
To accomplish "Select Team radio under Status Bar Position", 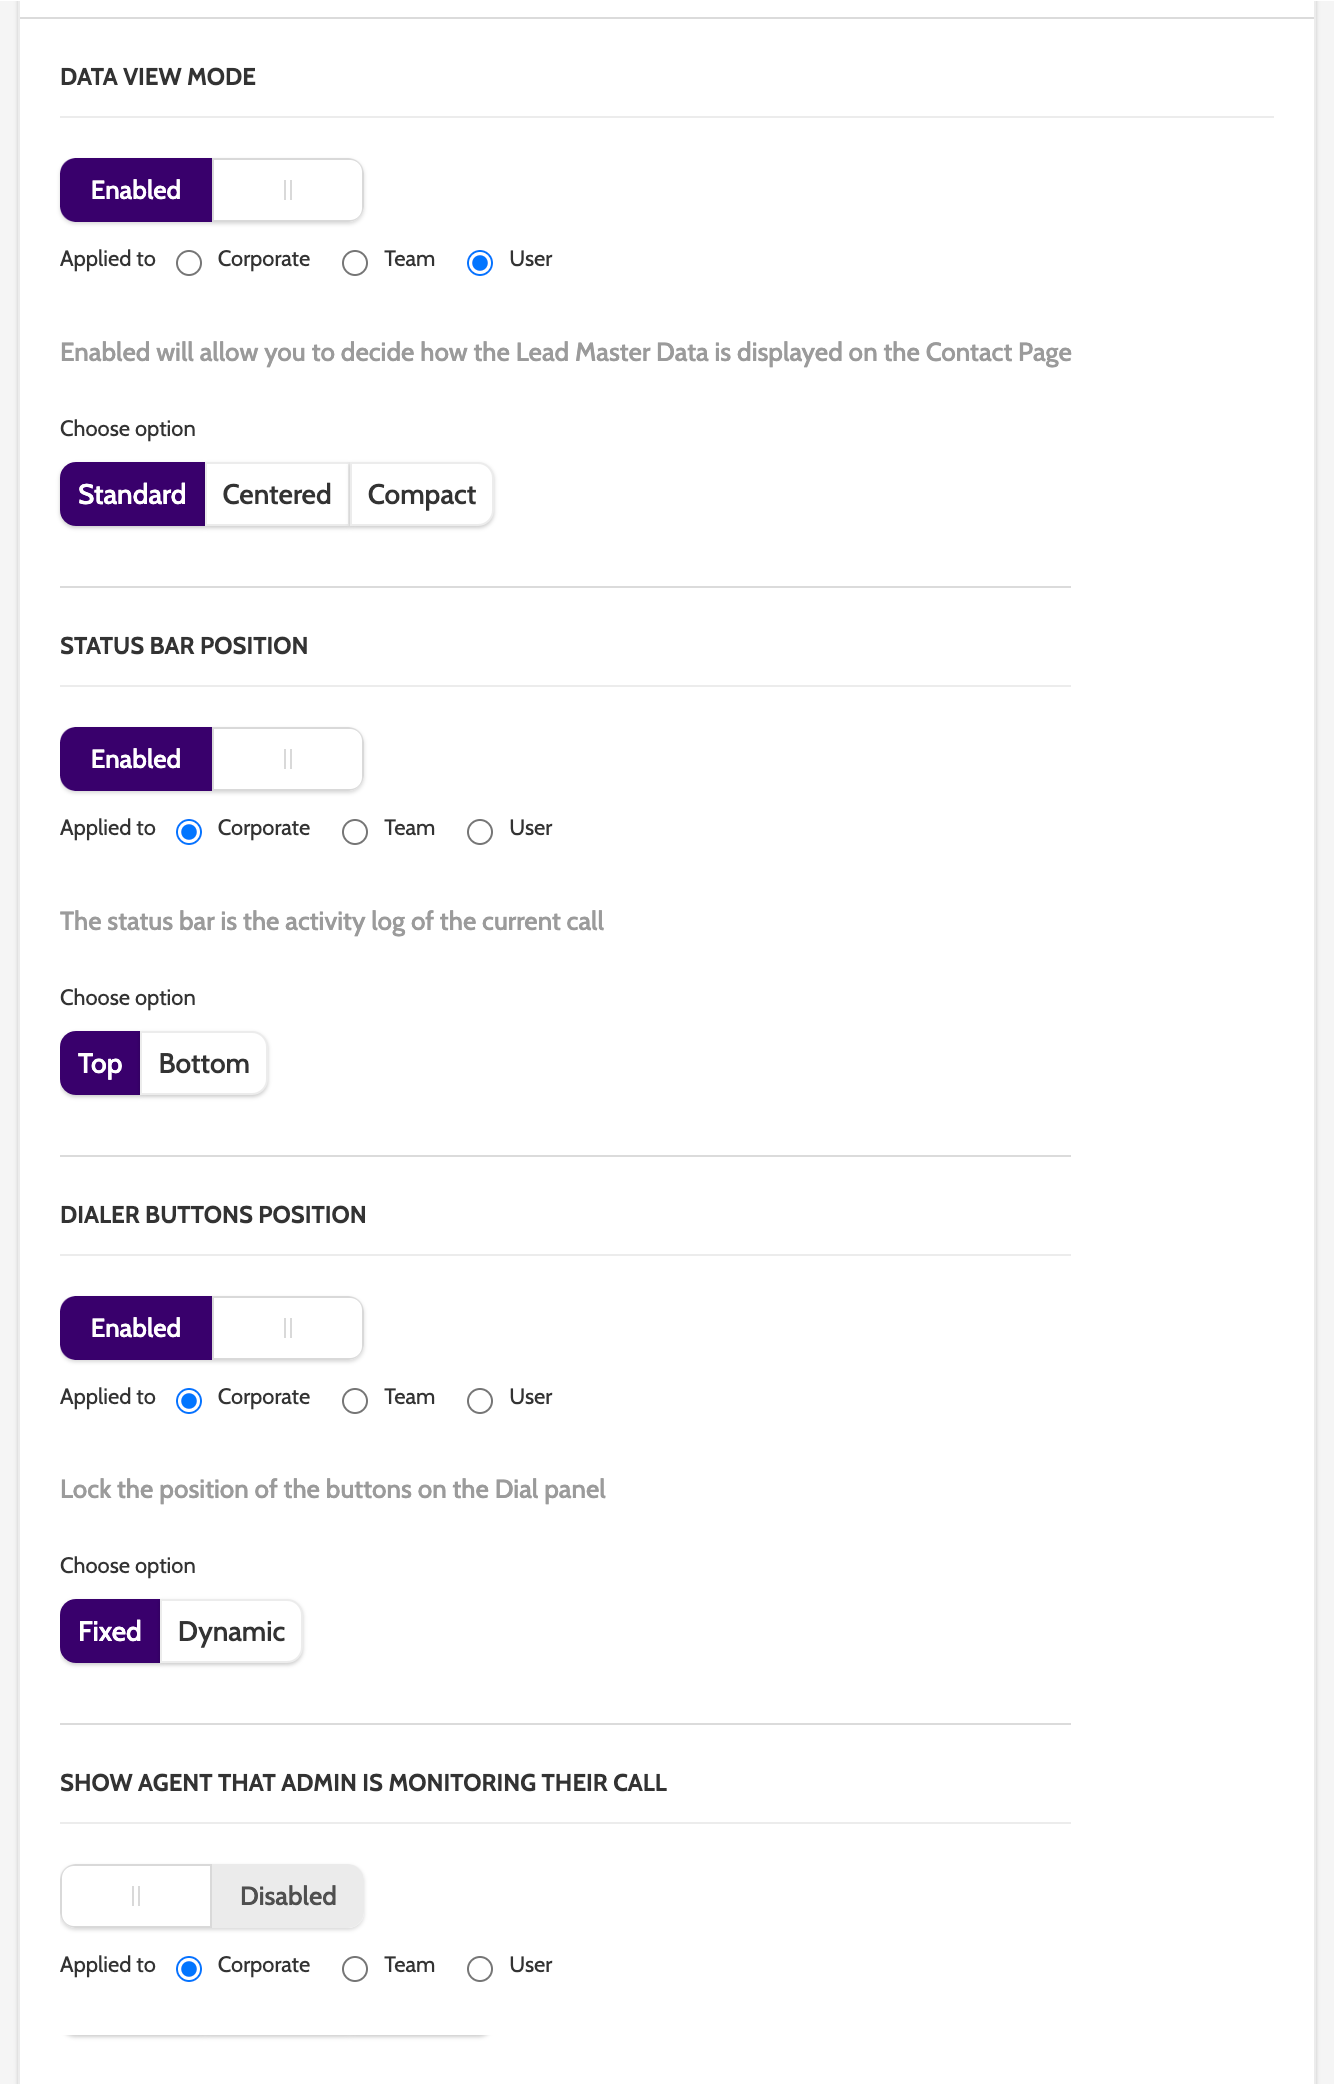I will point(355,831).
